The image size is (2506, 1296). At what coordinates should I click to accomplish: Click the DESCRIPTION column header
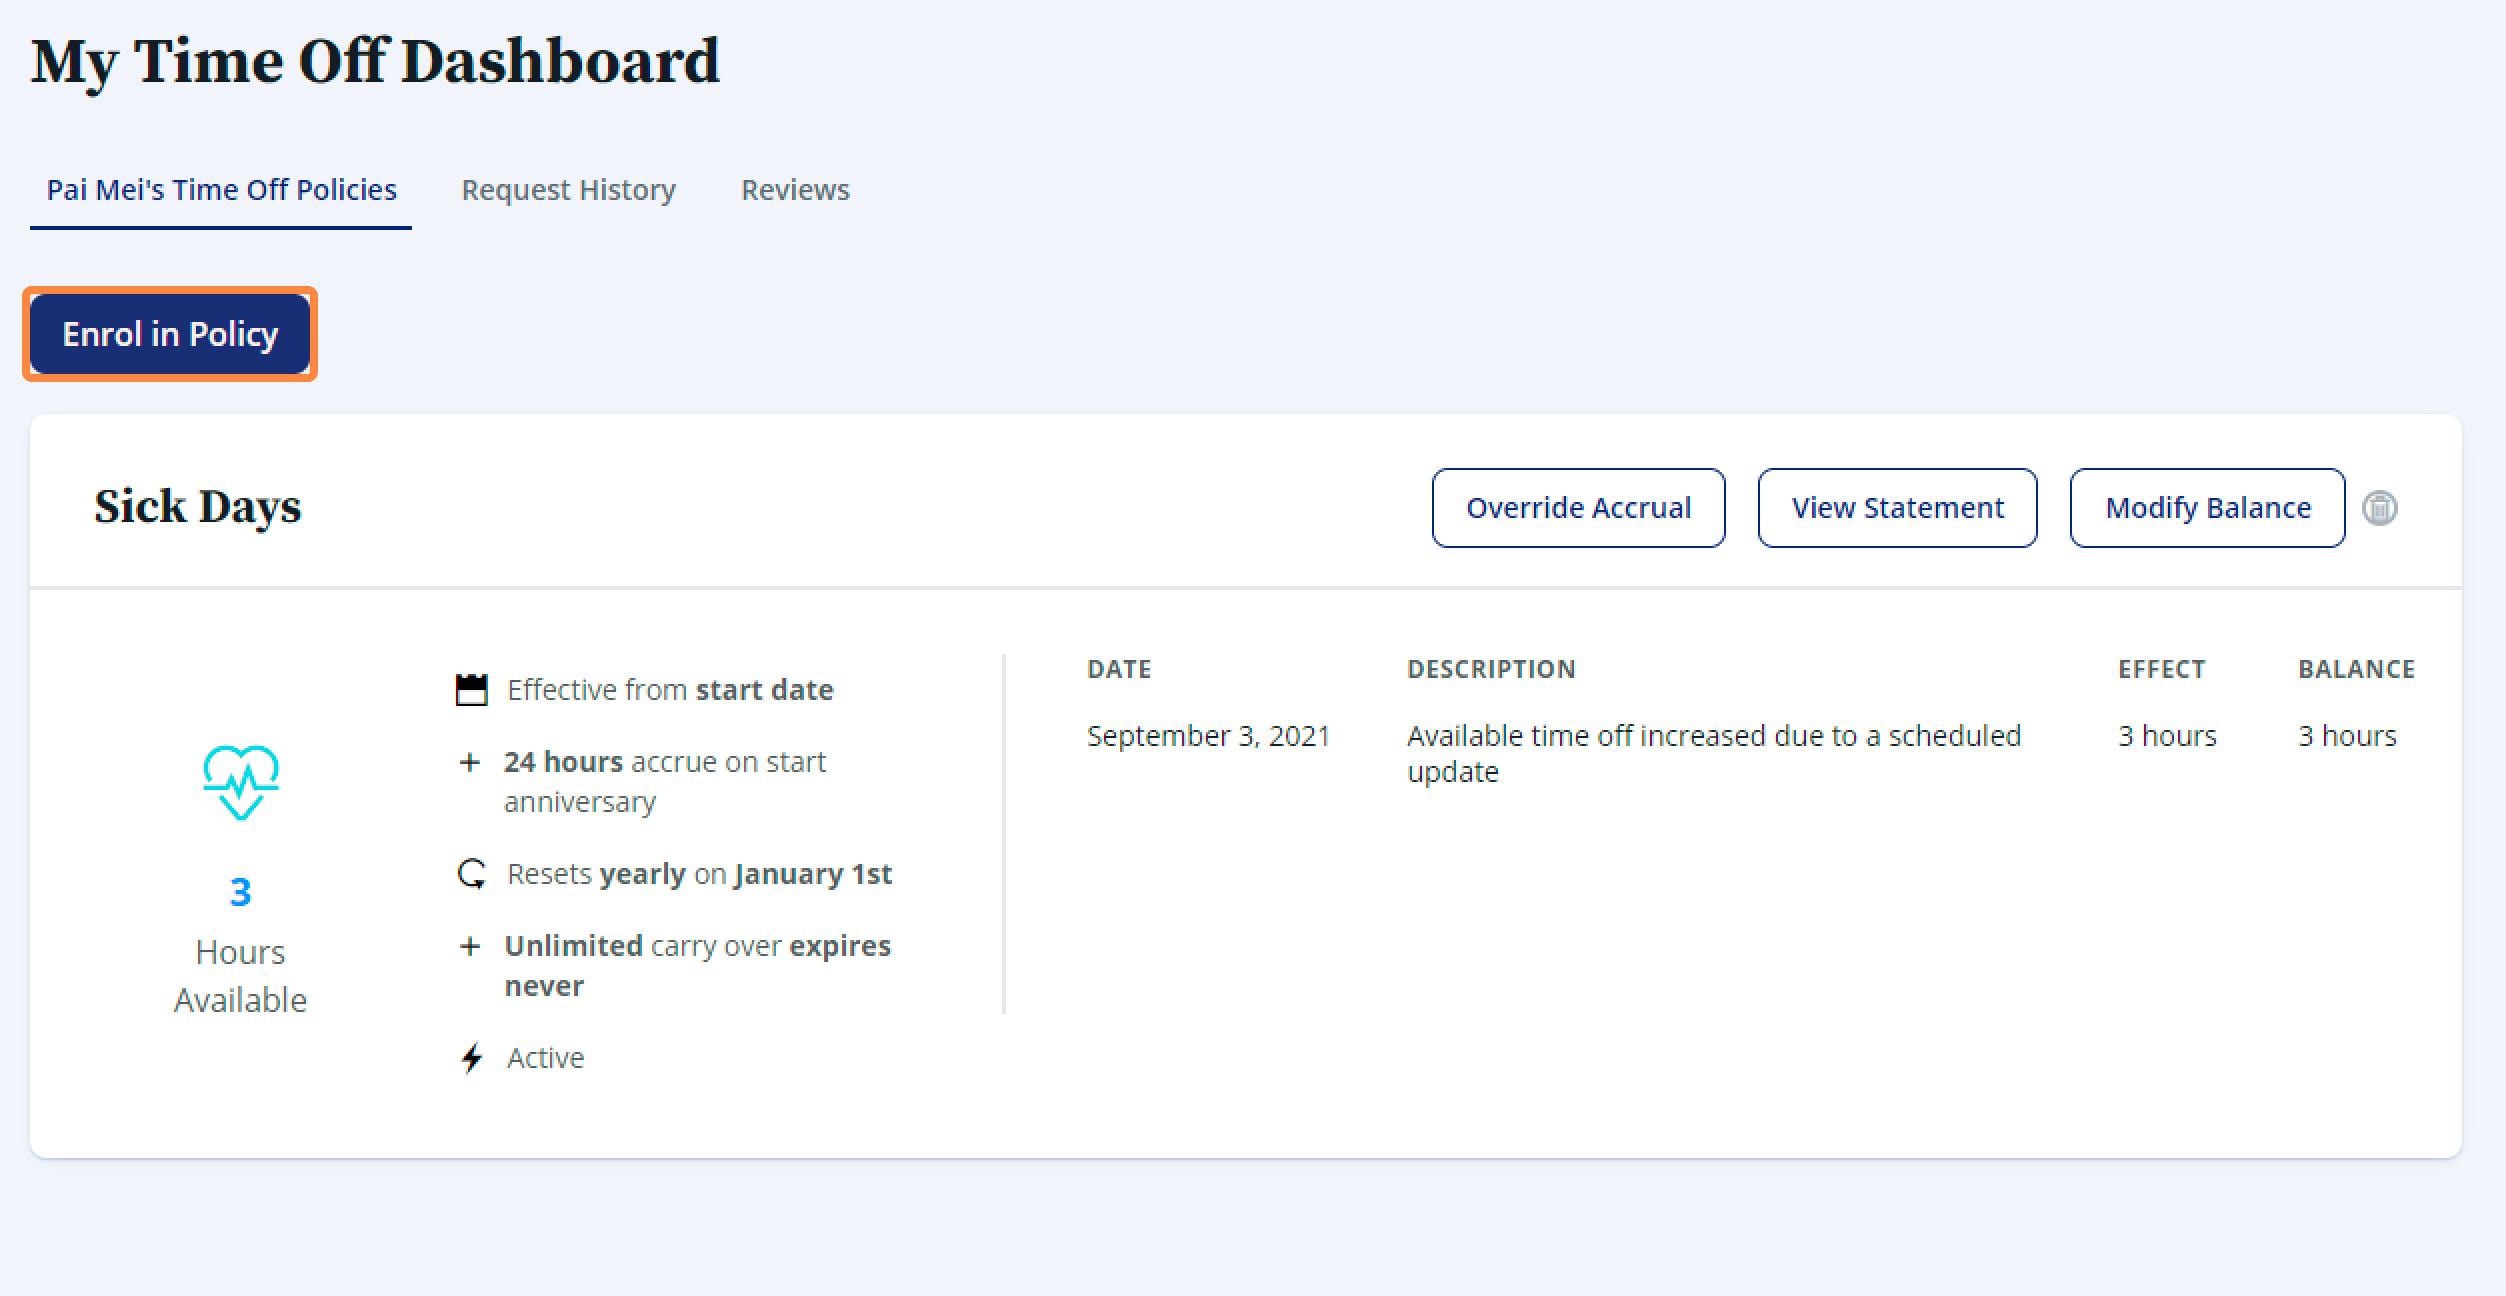1491,669
